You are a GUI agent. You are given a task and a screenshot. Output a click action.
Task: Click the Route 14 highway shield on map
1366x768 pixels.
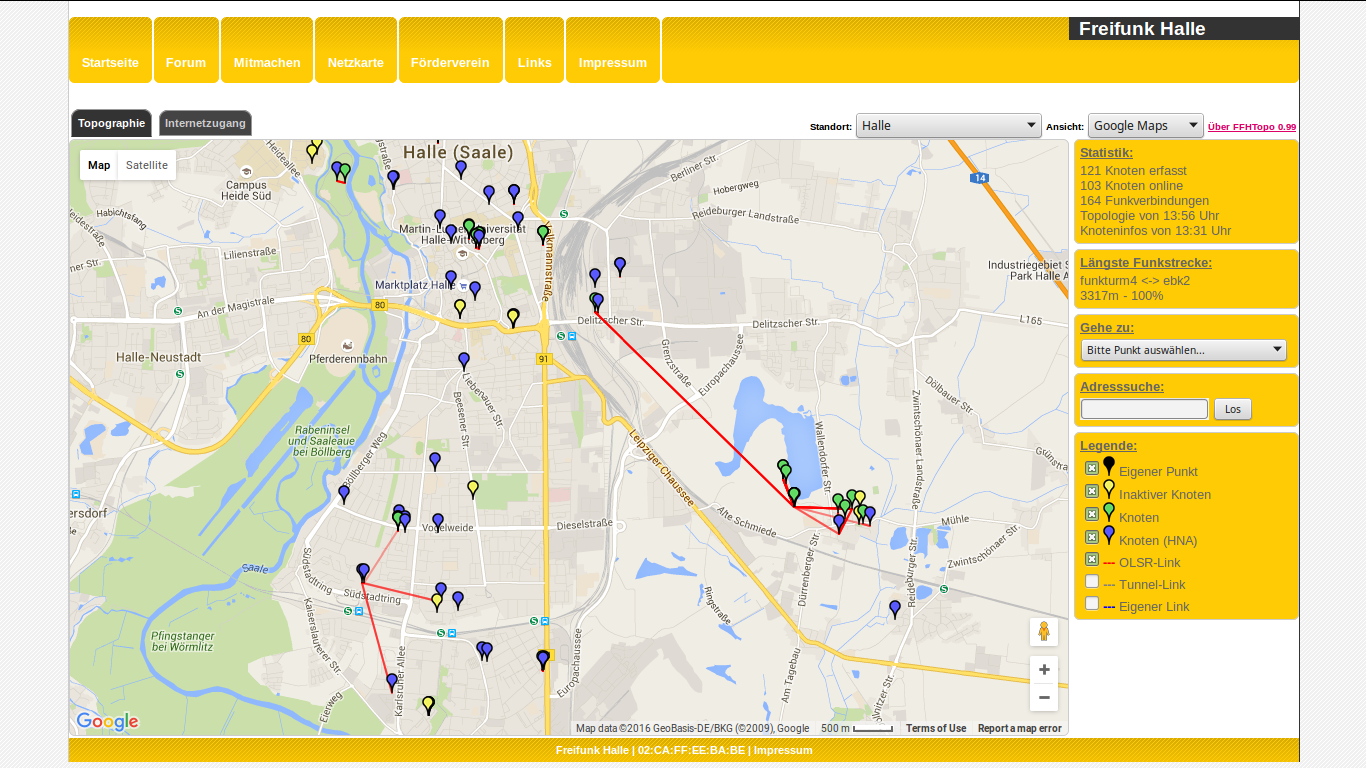(978, 178)
